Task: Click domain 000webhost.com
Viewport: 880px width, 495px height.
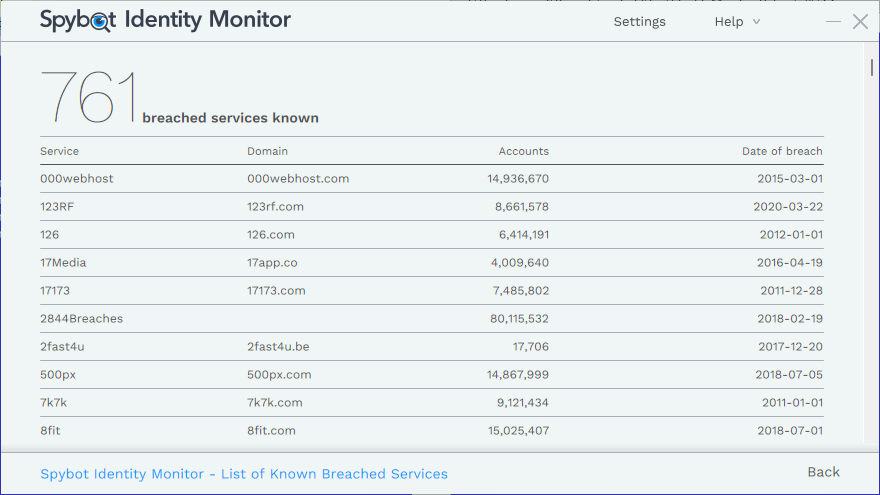Action: (x=298, y=178)
